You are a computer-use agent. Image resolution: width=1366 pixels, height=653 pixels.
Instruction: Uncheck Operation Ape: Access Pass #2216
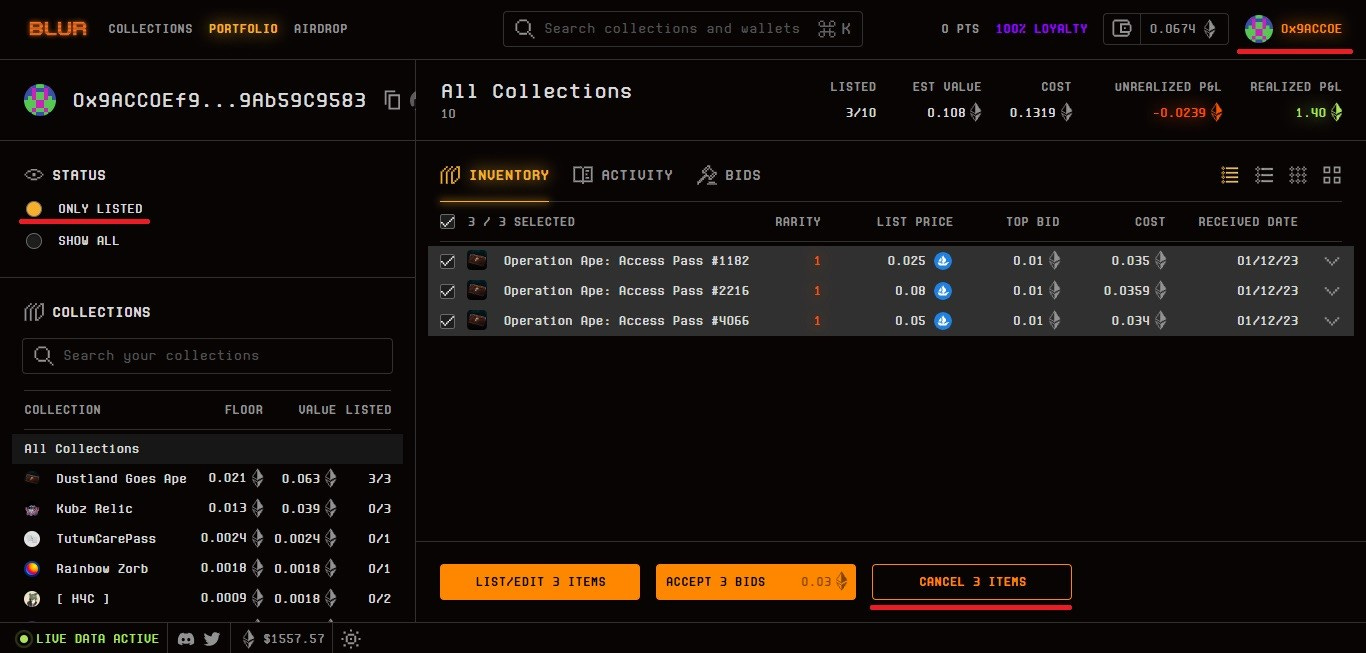[448, 291]
